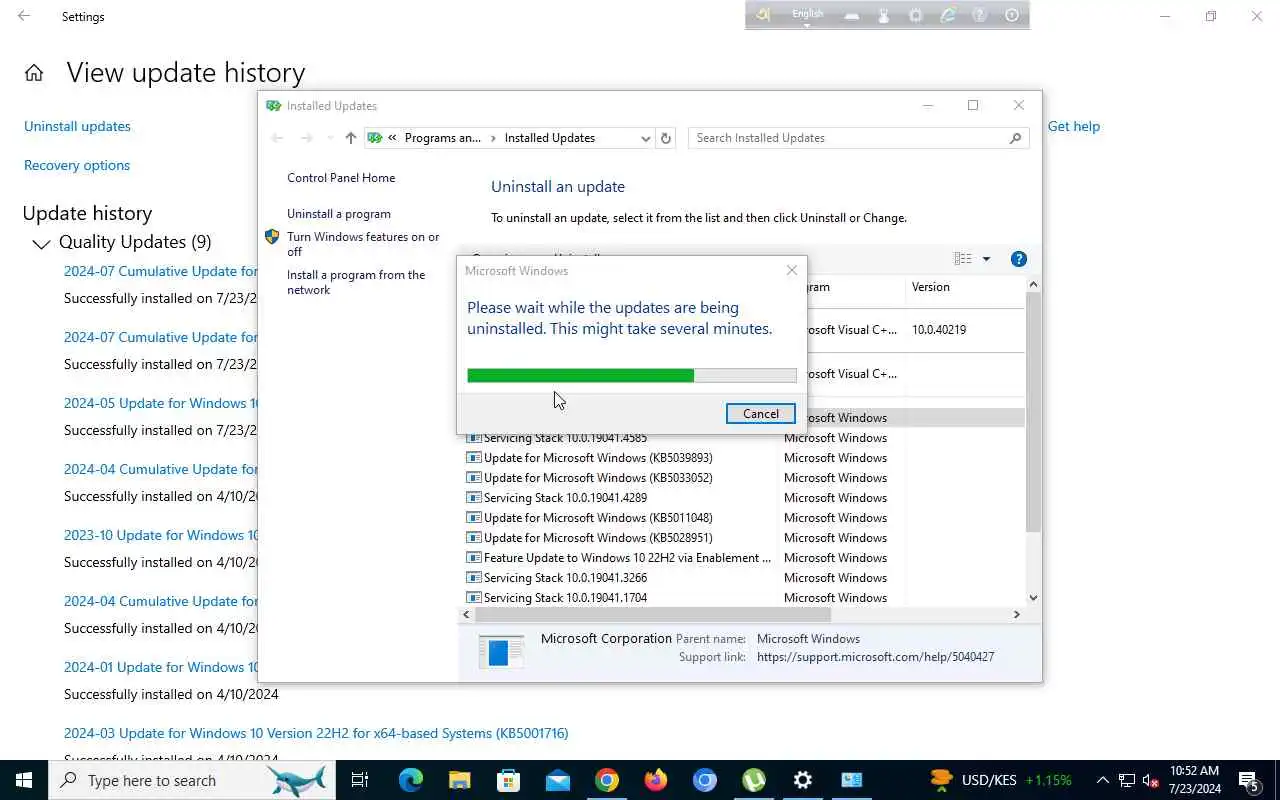
Task: Click the search magnifier icon in Installed Updates
Action: pyautogui.click(x=1016, y=138)
